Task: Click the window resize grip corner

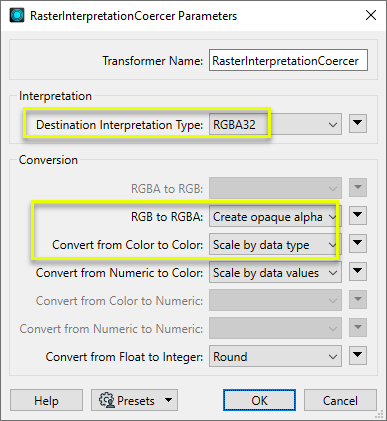Action: [x=379, y=414]
